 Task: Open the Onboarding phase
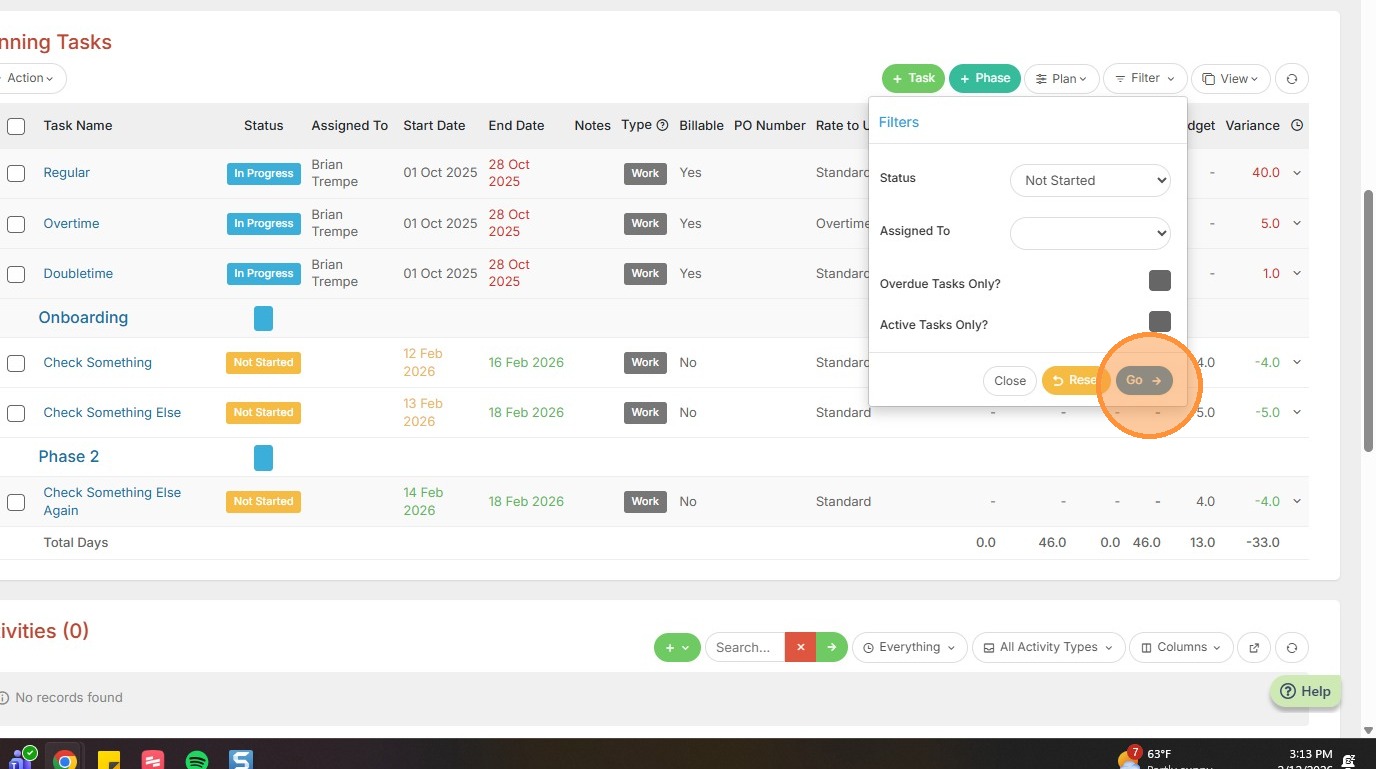pos(83,318)
